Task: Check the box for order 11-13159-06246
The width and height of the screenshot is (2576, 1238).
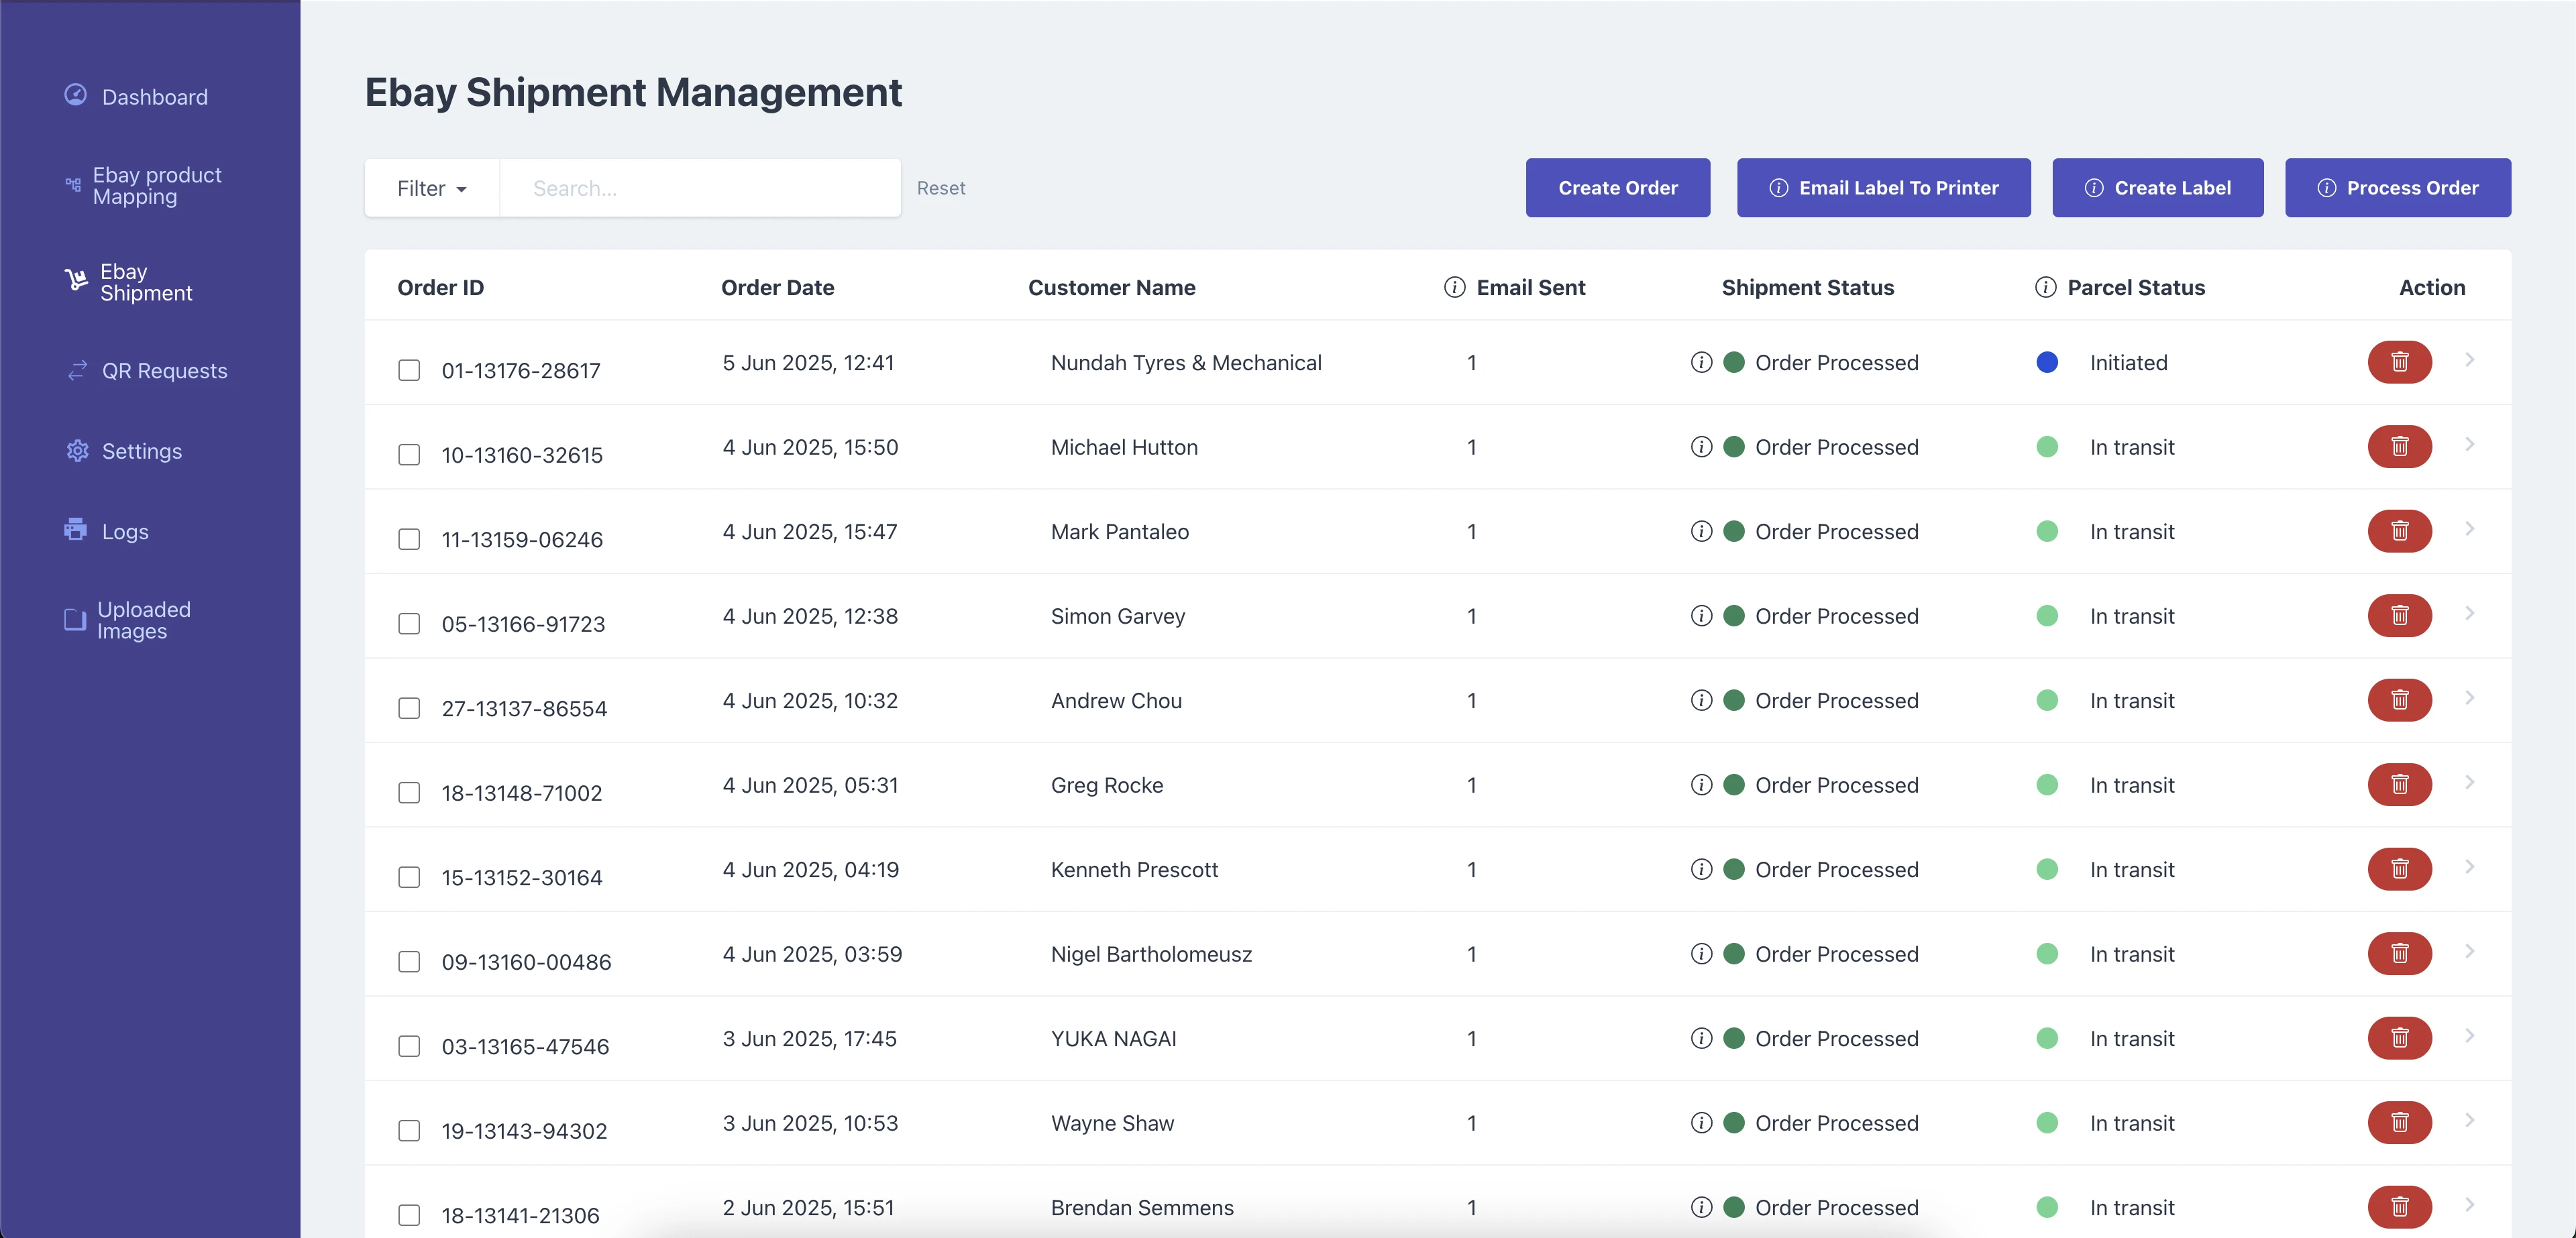Action: [x=409, y=539]
